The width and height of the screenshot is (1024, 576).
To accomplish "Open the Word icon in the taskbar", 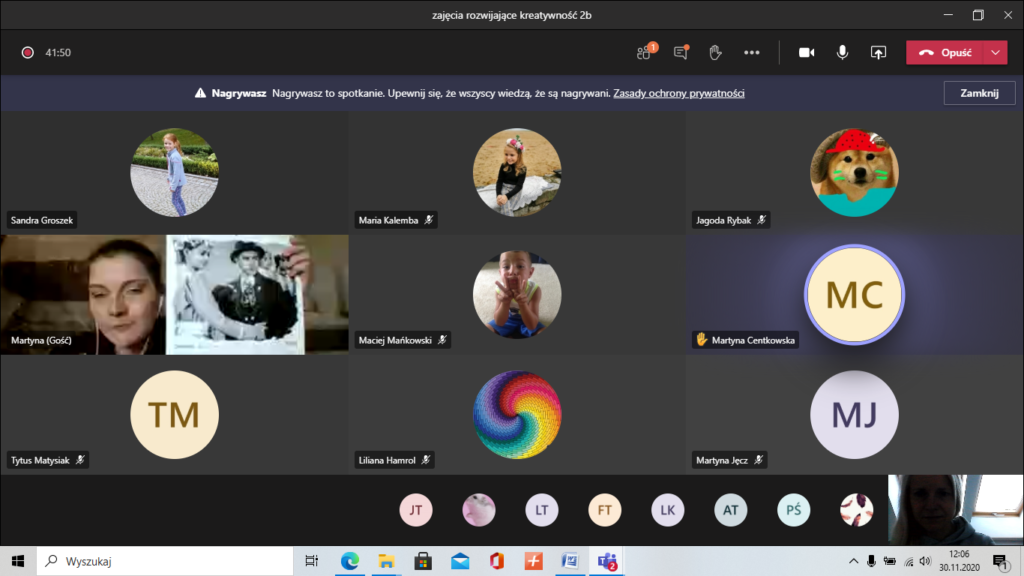I will pos(570,561).
